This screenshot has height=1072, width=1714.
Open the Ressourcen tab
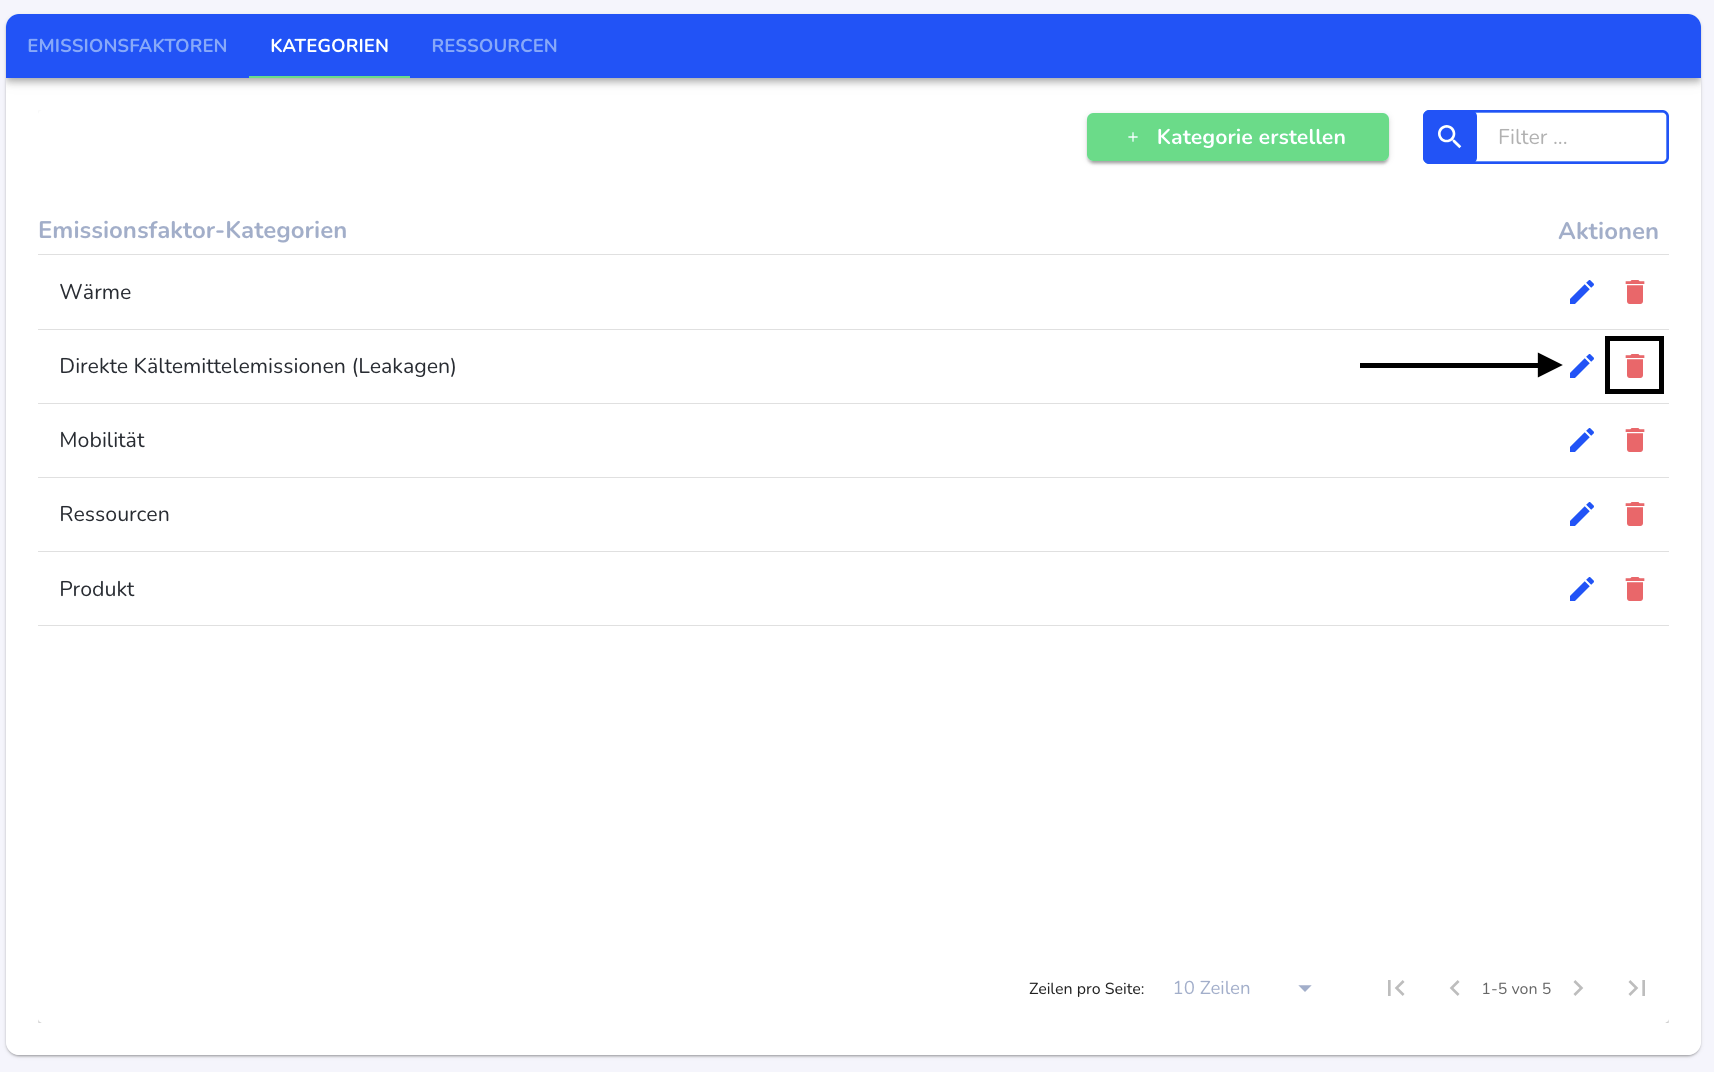494,46
